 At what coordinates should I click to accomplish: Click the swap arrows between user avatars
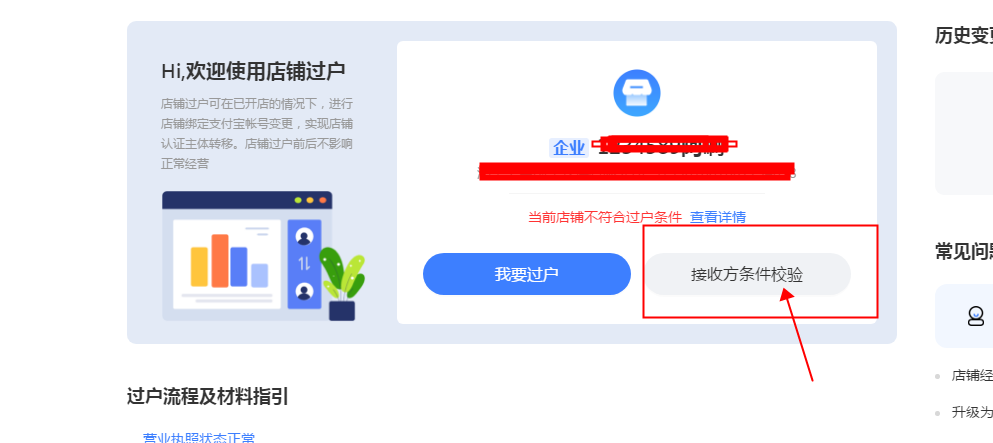305,264
